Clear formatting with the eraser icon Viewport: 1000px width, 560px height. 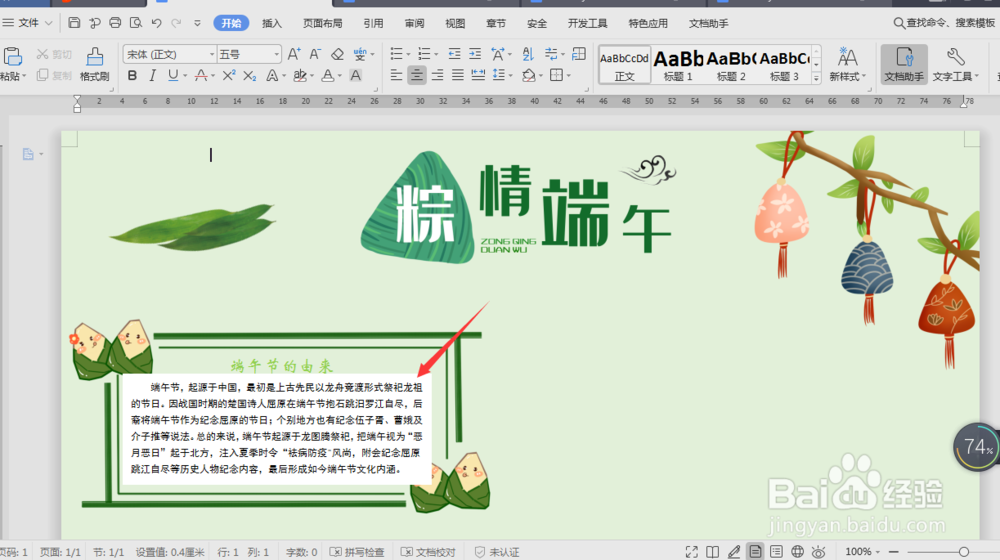coord(337,54)
